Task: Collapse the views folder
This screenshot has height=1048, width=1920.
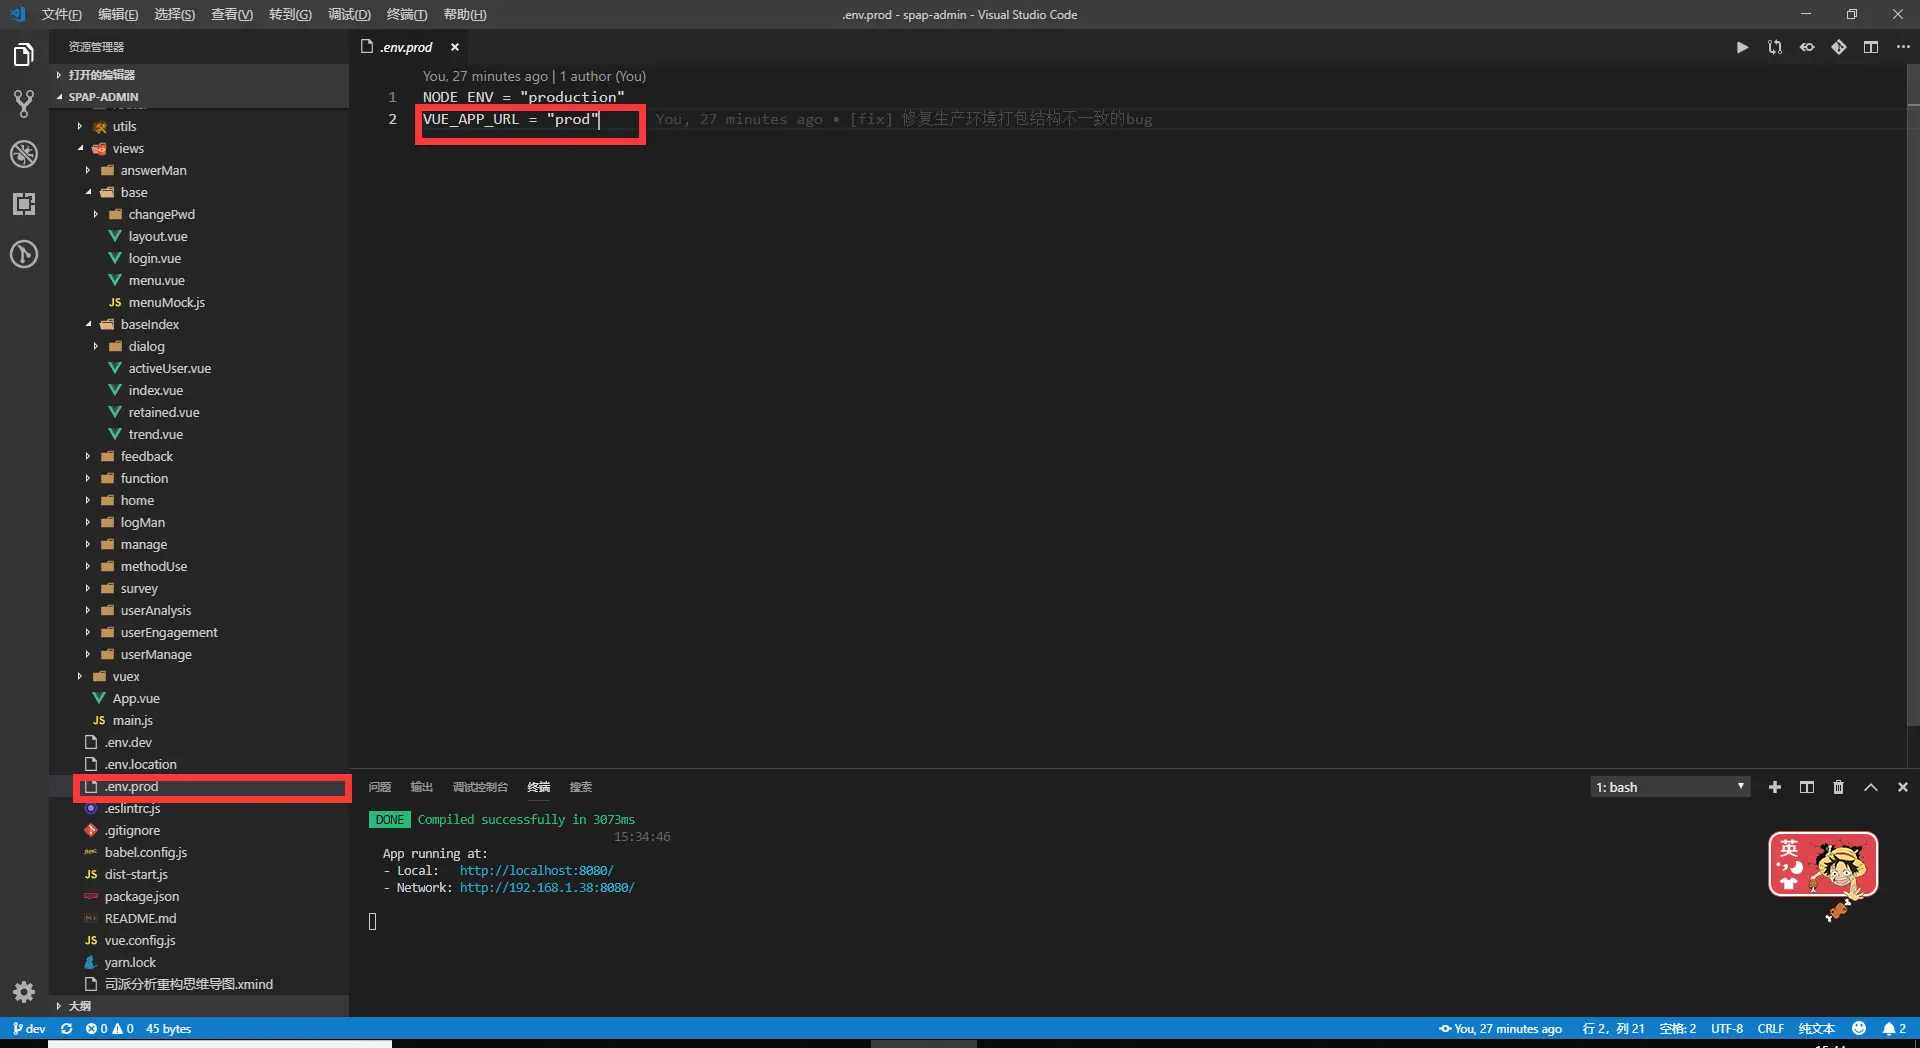Action: click(x=128, y=148)
